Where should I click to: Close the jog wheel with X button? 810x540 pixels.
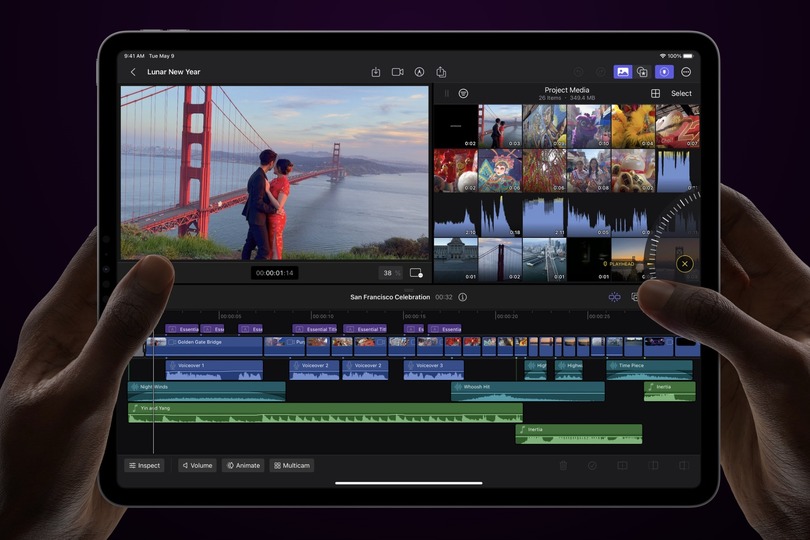pyautogui.click(x=684, y=264)
